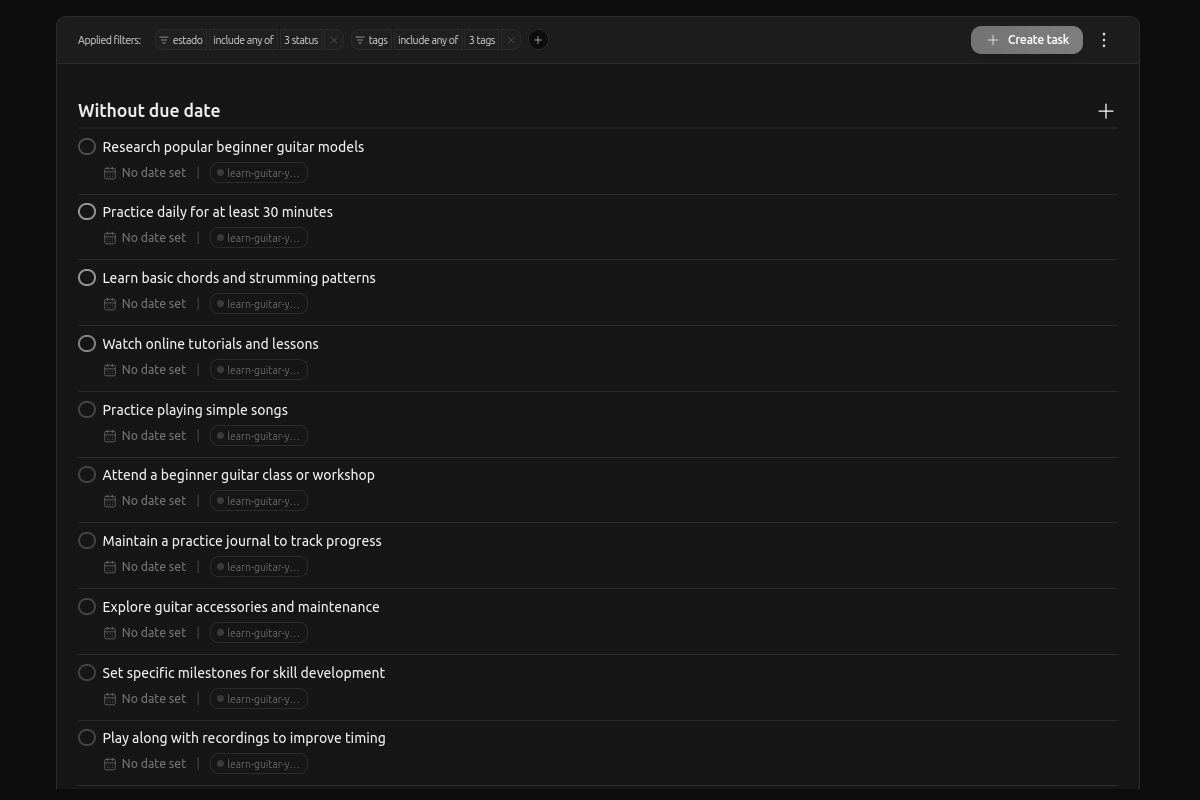Open the '3 tags' filter dropdown
This screenshot has width=1200, height=800.
pos(481,40)
